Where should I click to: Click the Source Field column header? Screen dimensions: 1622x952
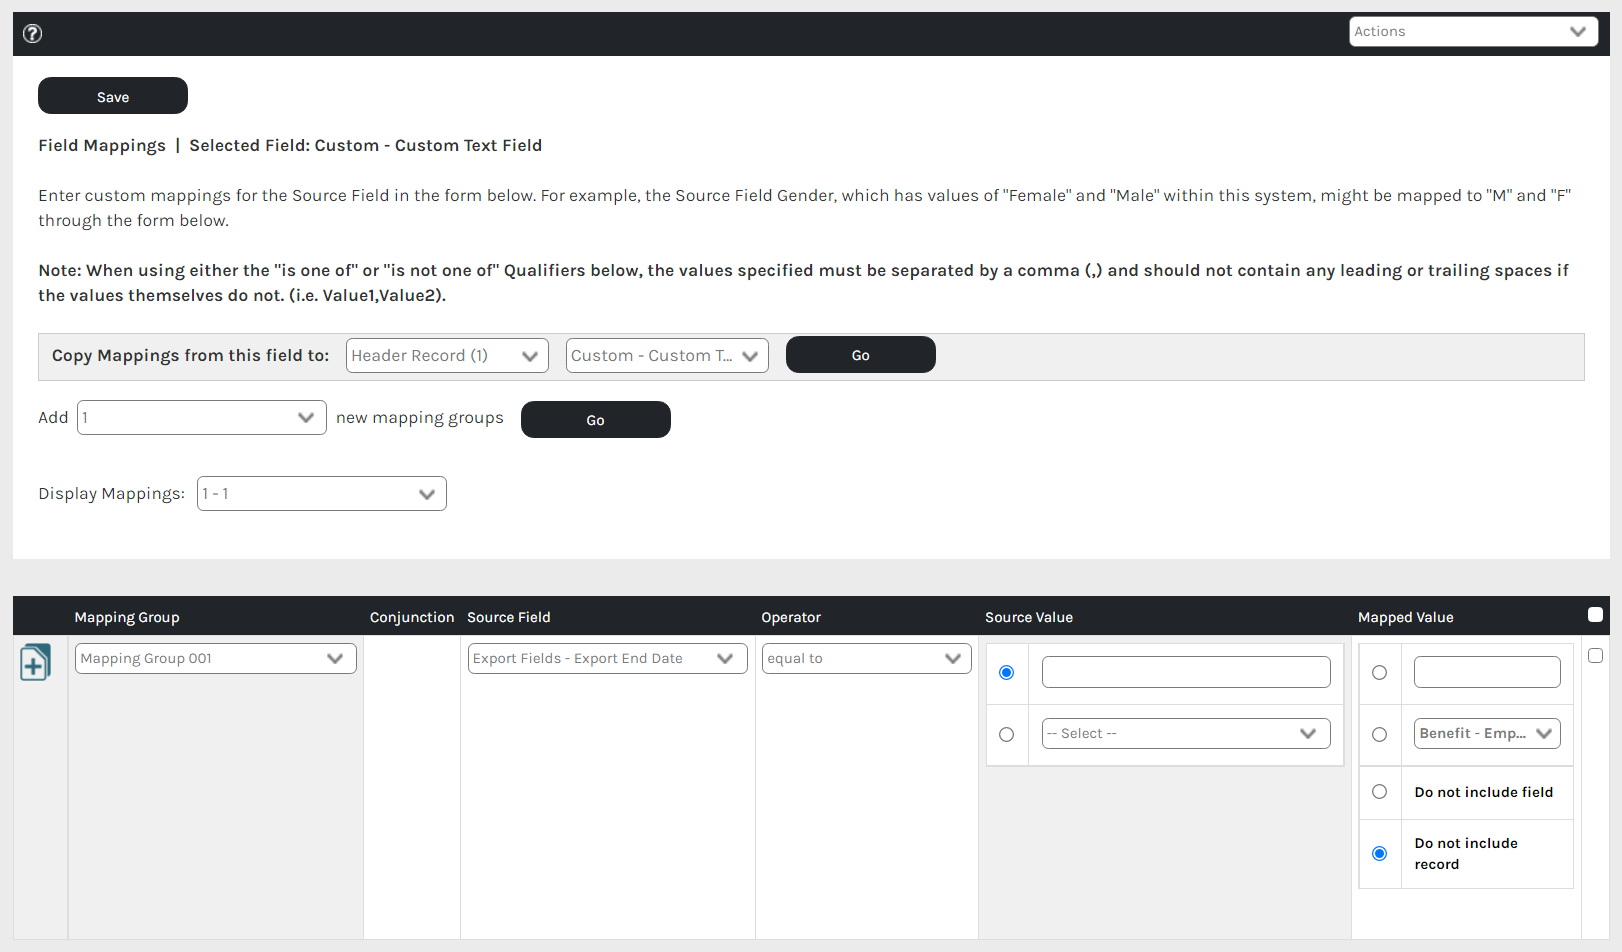509,617
